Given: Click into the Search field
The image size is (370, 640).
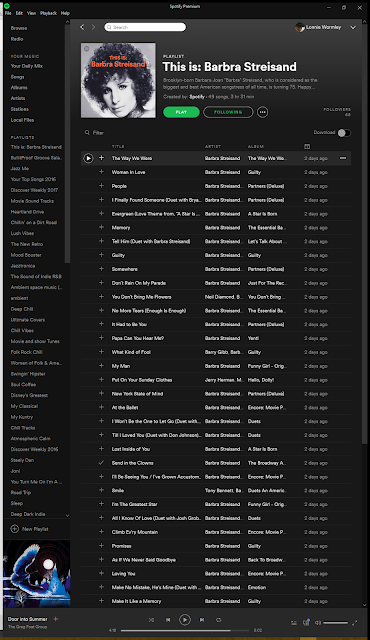Looking at the screenshot, I should pyautogui.click(x=145, y=27).
